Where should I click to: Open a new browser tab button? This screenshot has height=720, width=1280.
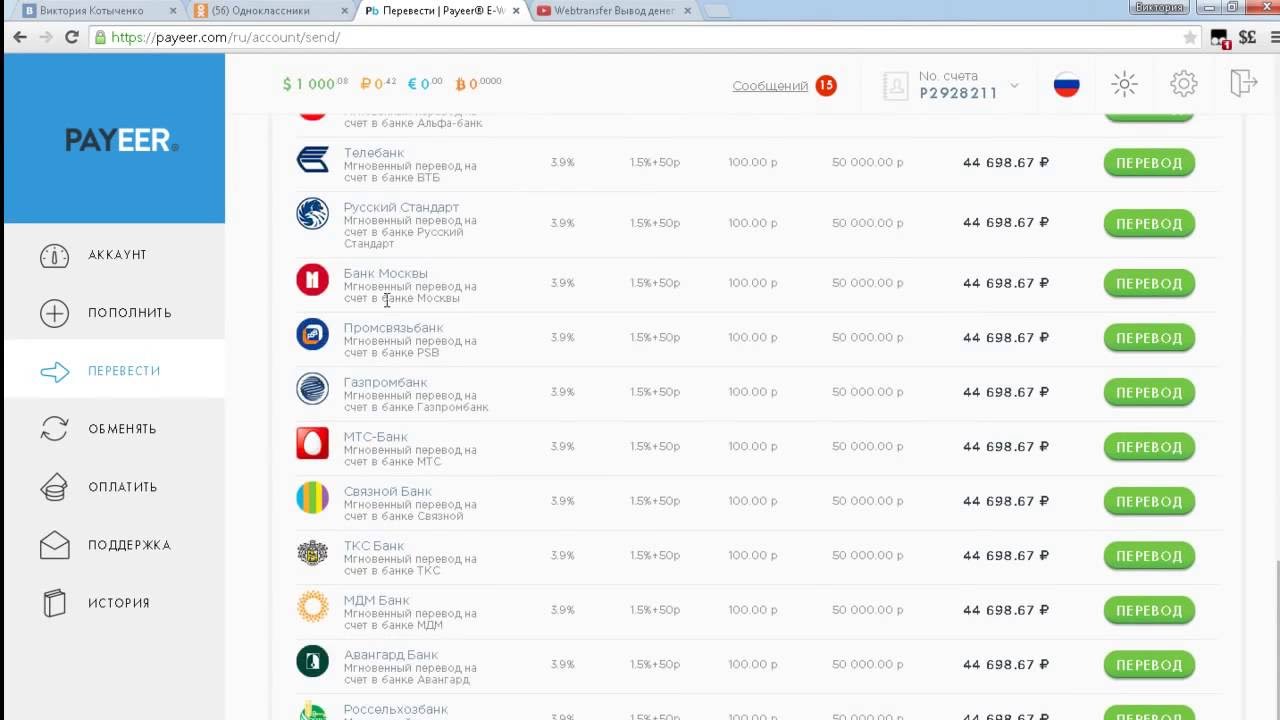pos(716,11)
